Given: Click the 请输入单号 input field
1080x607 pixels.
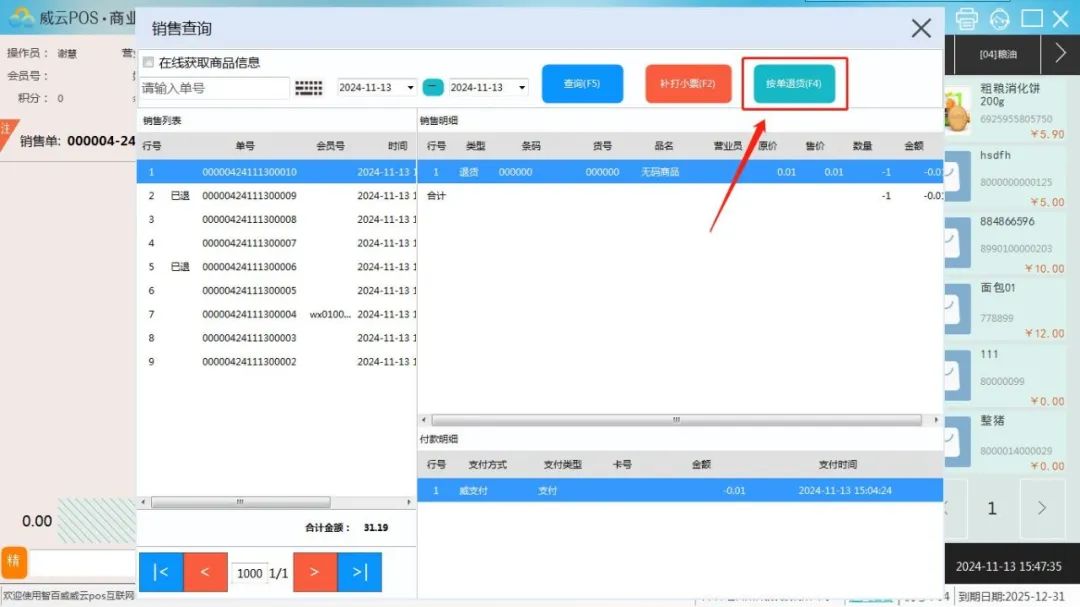Looking at the screenshot, I should 215,88.
